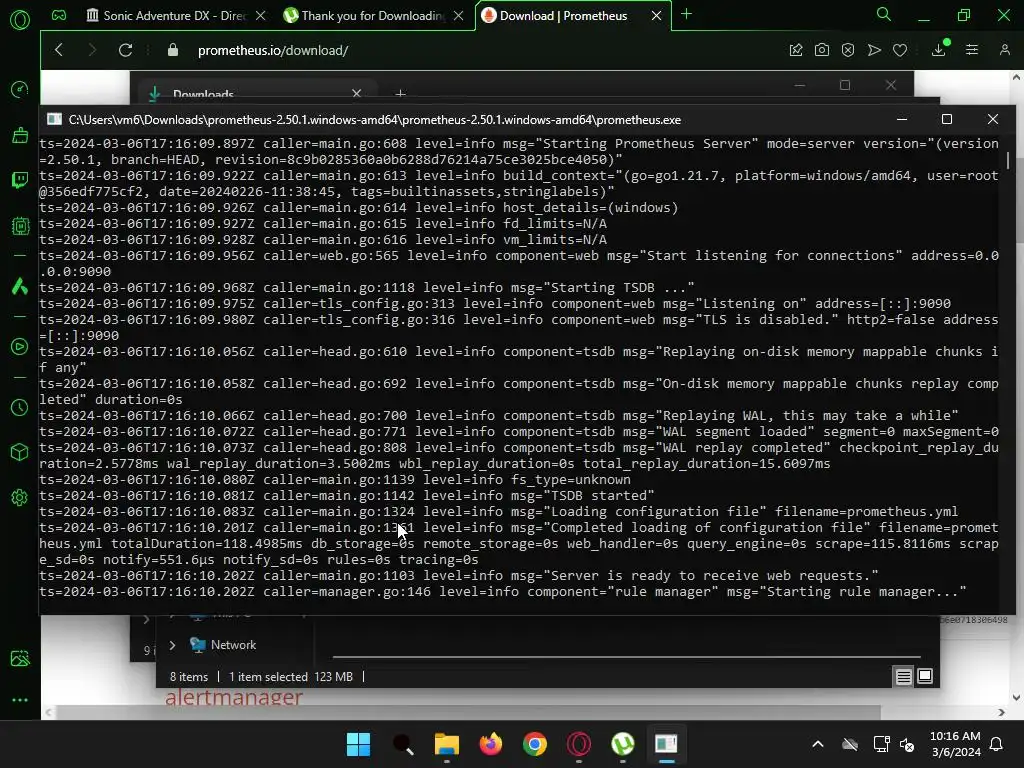Open Windows taskbar search
This screenshot has height=768, width=1024.
403,744
